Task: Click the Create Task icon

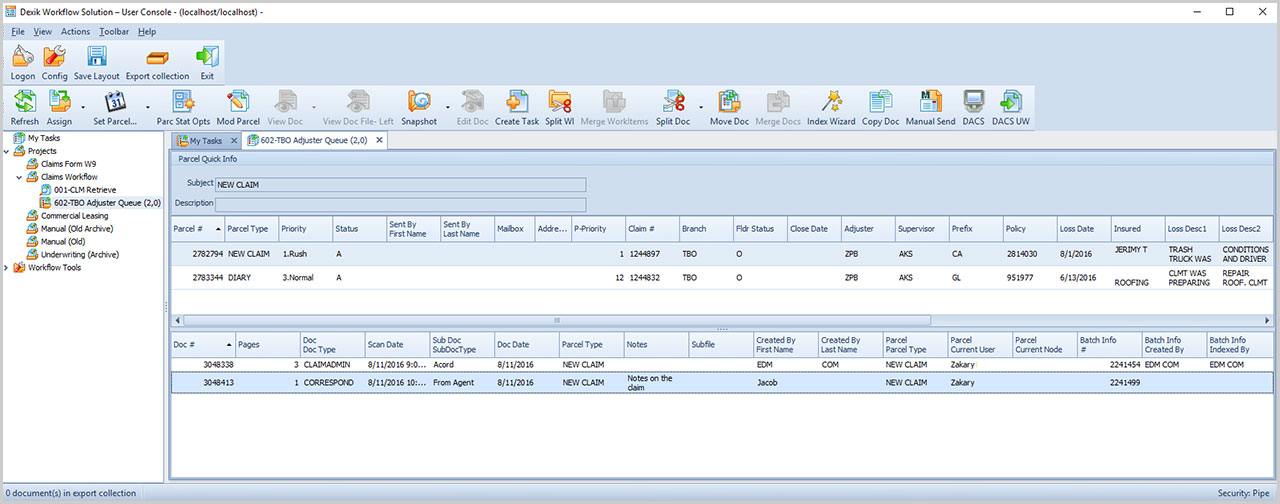Action: tap(516, 101)
